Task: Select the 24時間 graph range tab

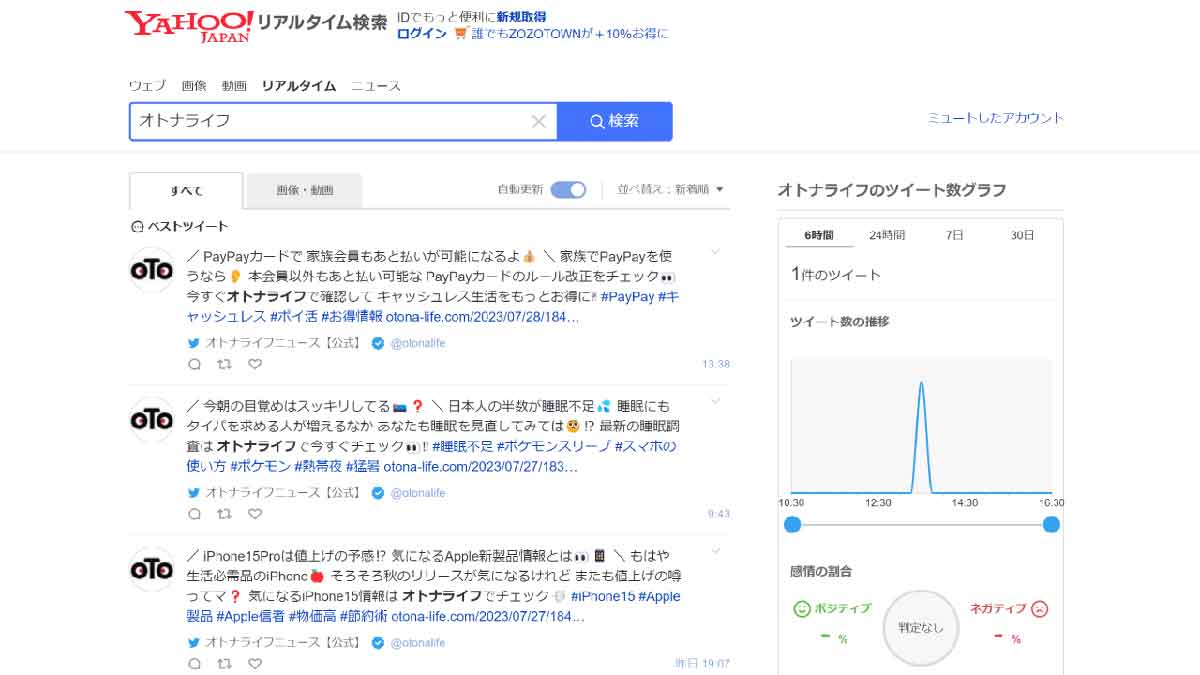Action: [x=887, y=235]
